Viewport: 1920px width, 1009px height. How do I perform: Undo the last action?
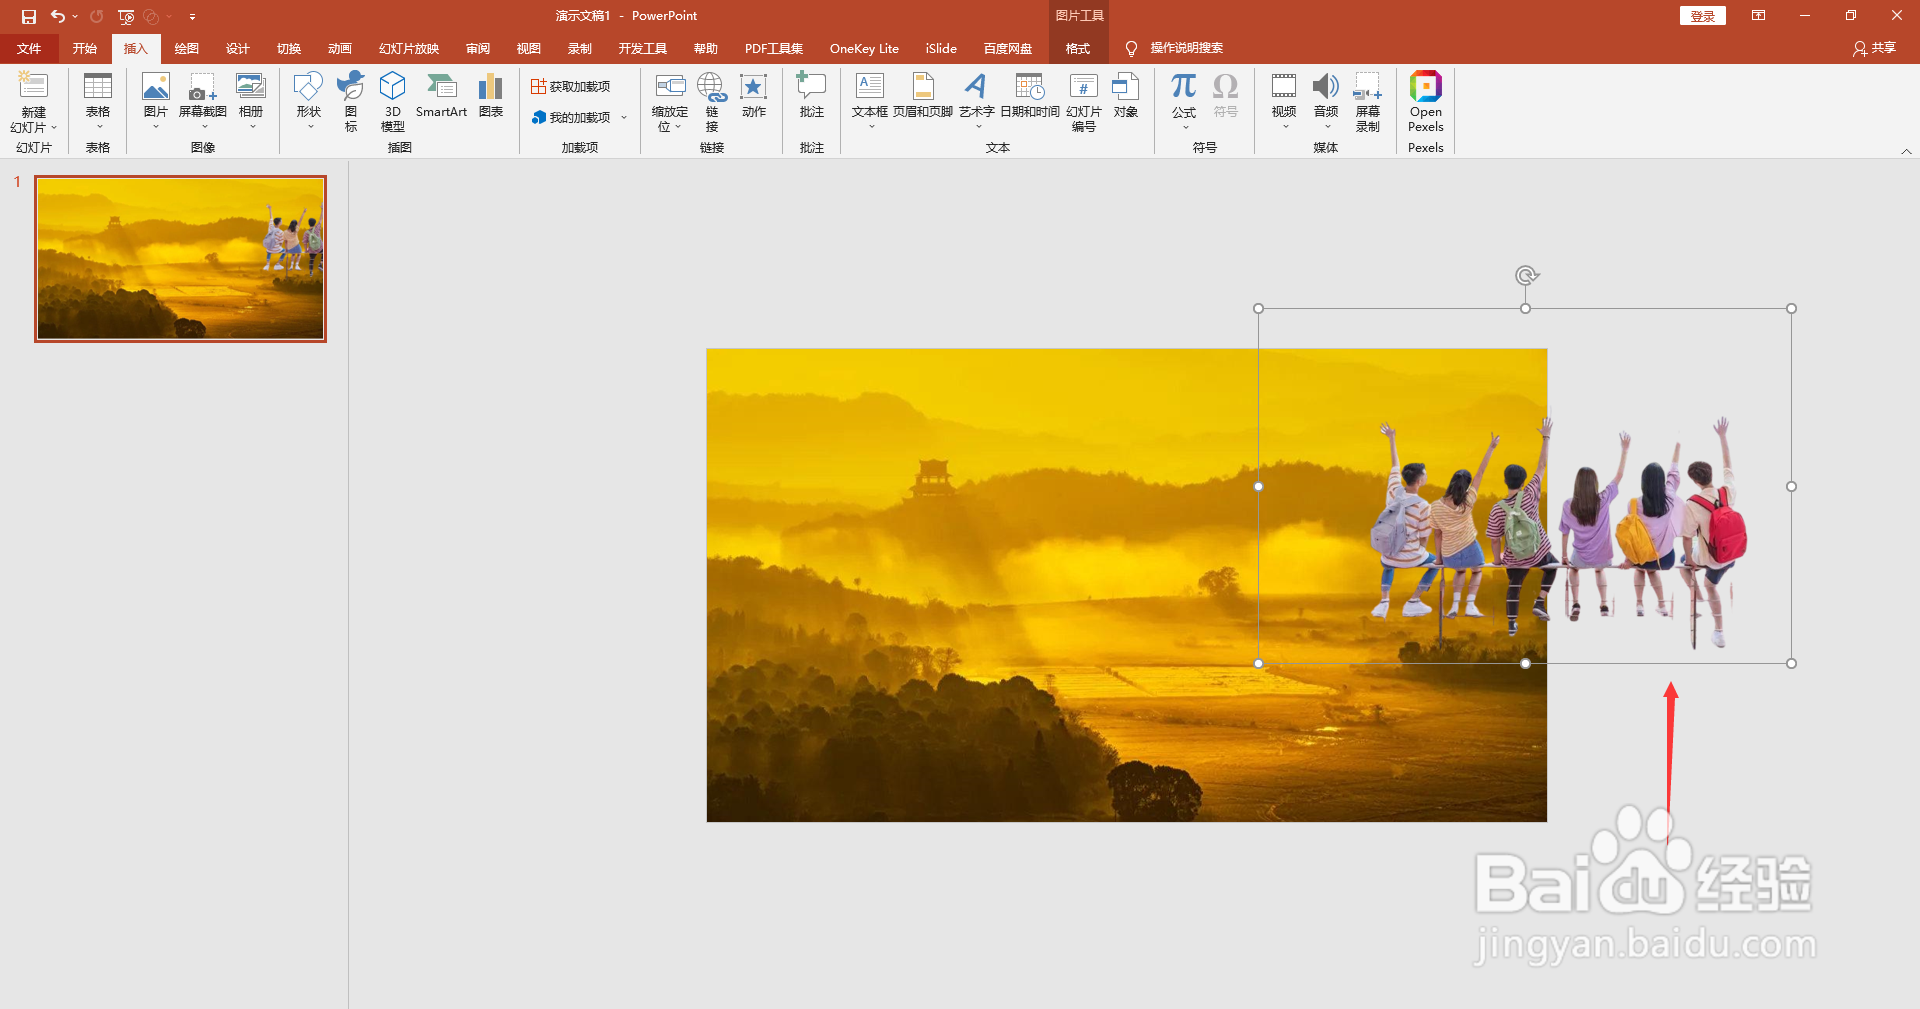(x=58, y=16)
